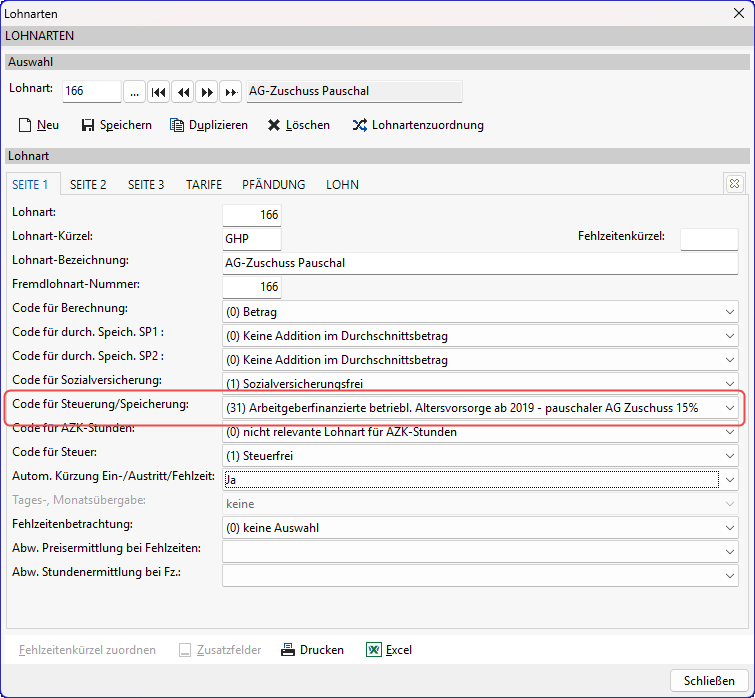Open Abw. Stundenermittlung bei Fz. dropdown

click(480, 576)
